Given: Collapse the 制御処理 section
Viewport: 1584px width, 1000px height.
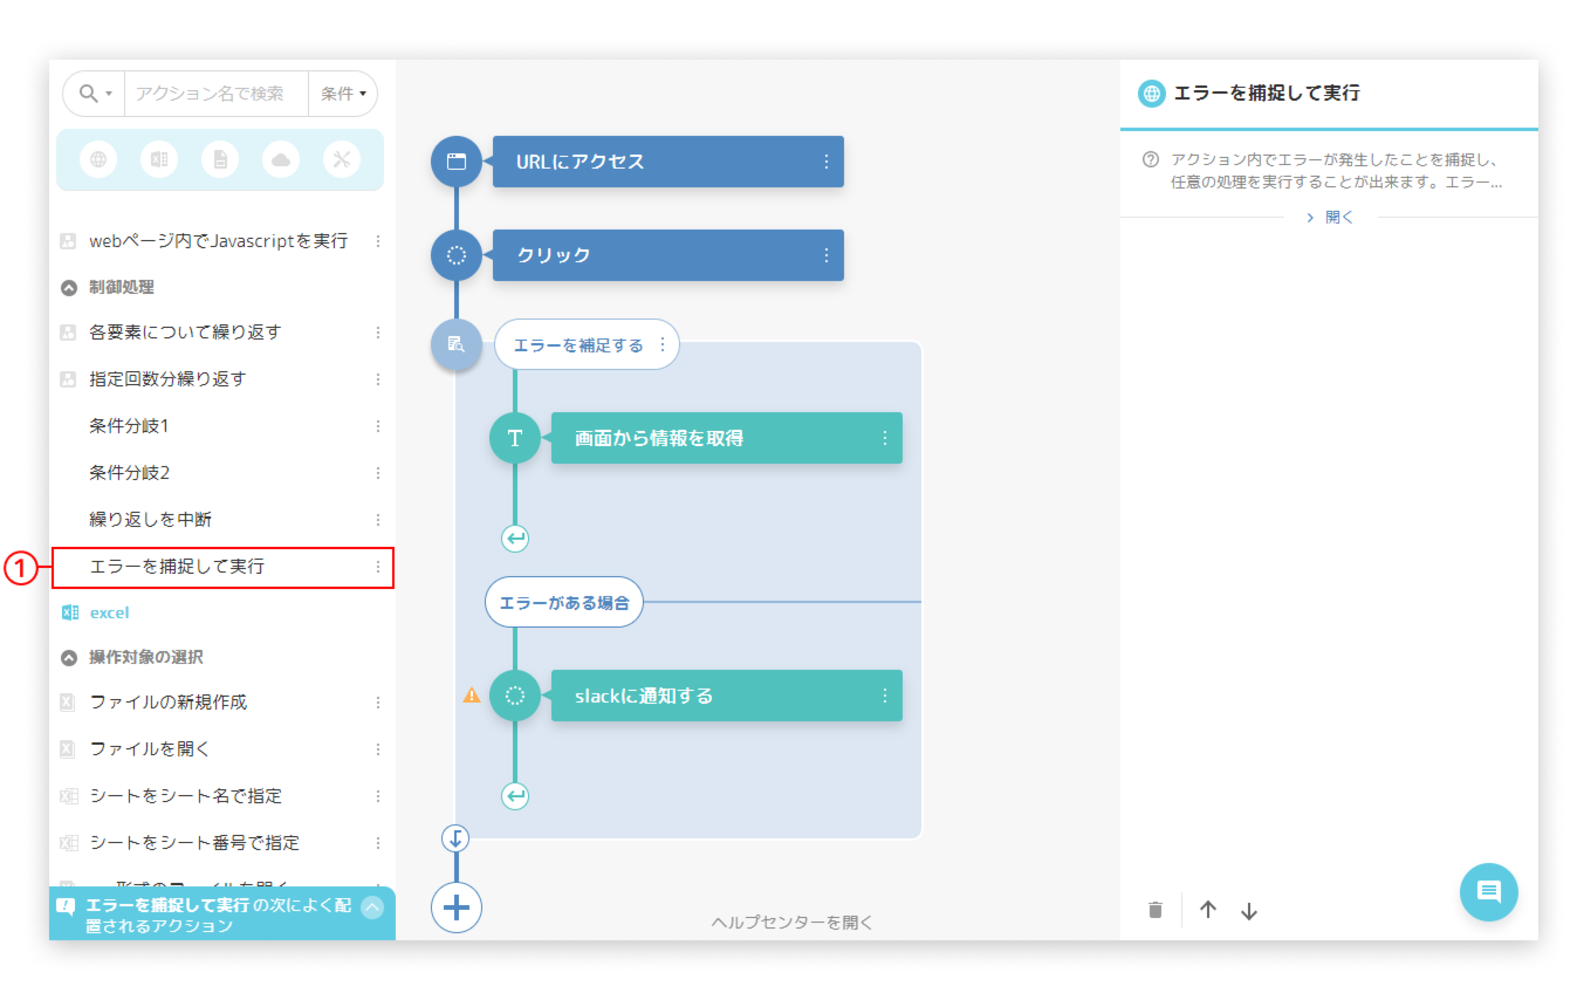Looking at the screenshot, I should 69,288.
